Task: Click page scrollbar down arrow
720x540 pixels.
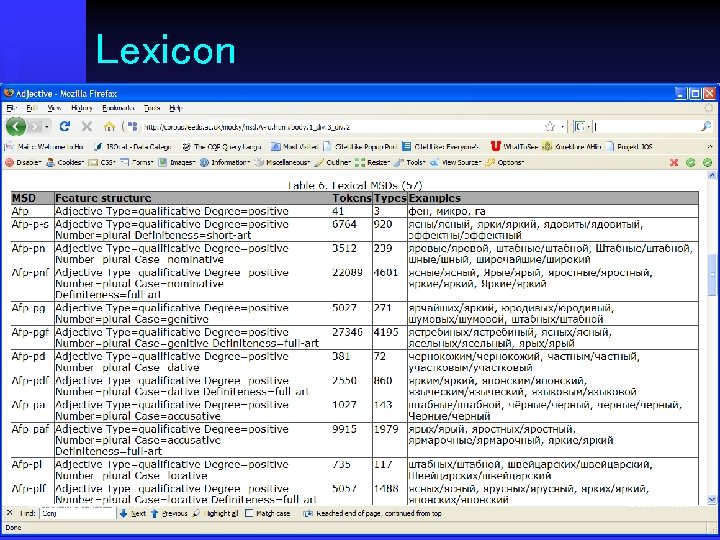Action: point(712,500)
